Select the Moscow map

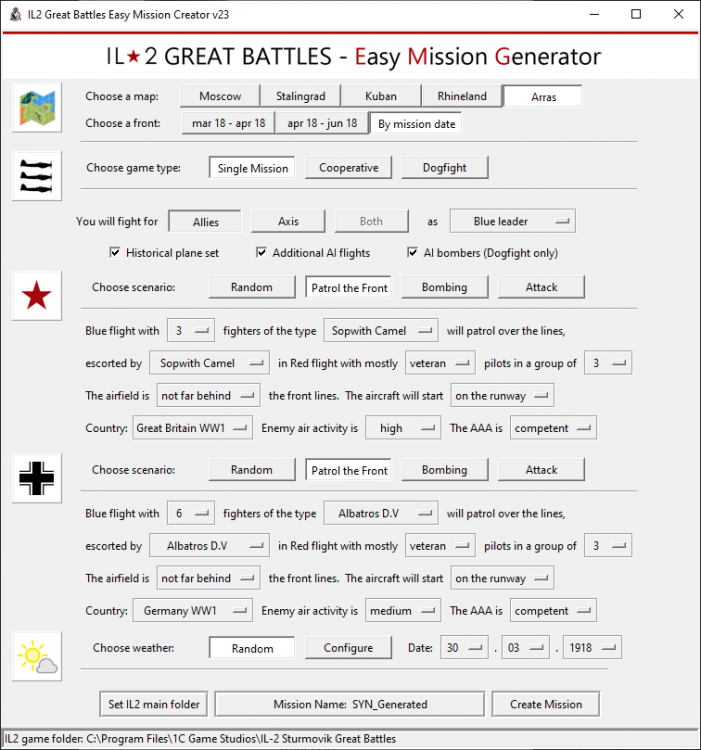coord(220,96)
